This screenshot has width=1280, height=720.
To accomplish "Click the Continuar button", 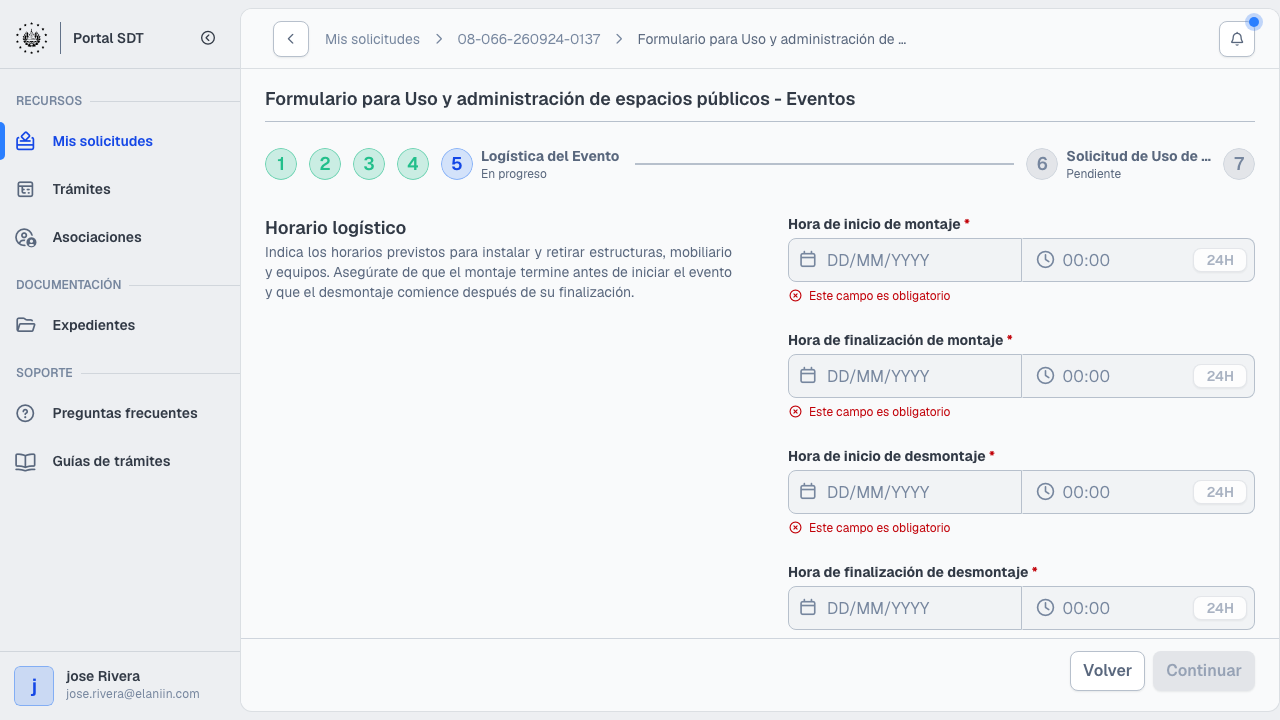I will 1204,671.
